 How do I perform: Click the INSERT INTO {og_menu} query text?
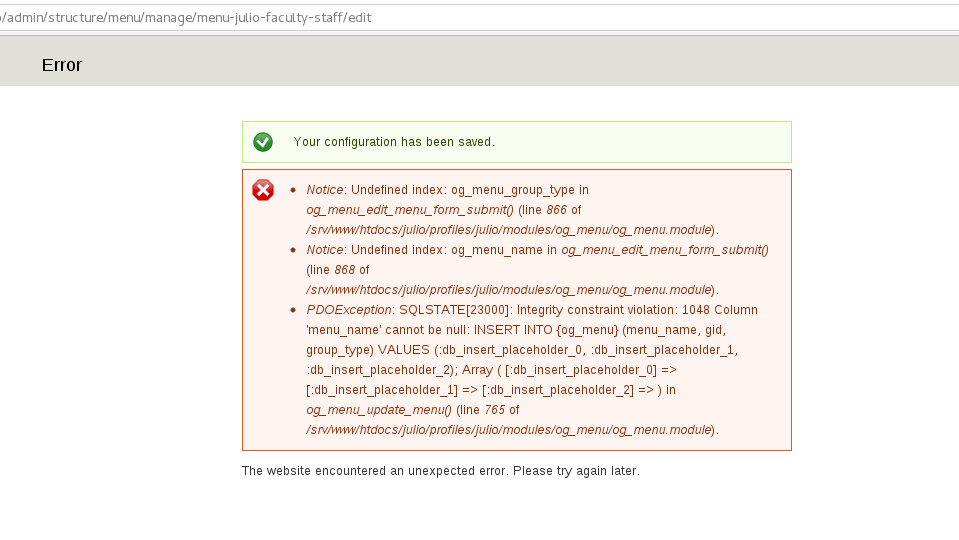pos(546,330)
